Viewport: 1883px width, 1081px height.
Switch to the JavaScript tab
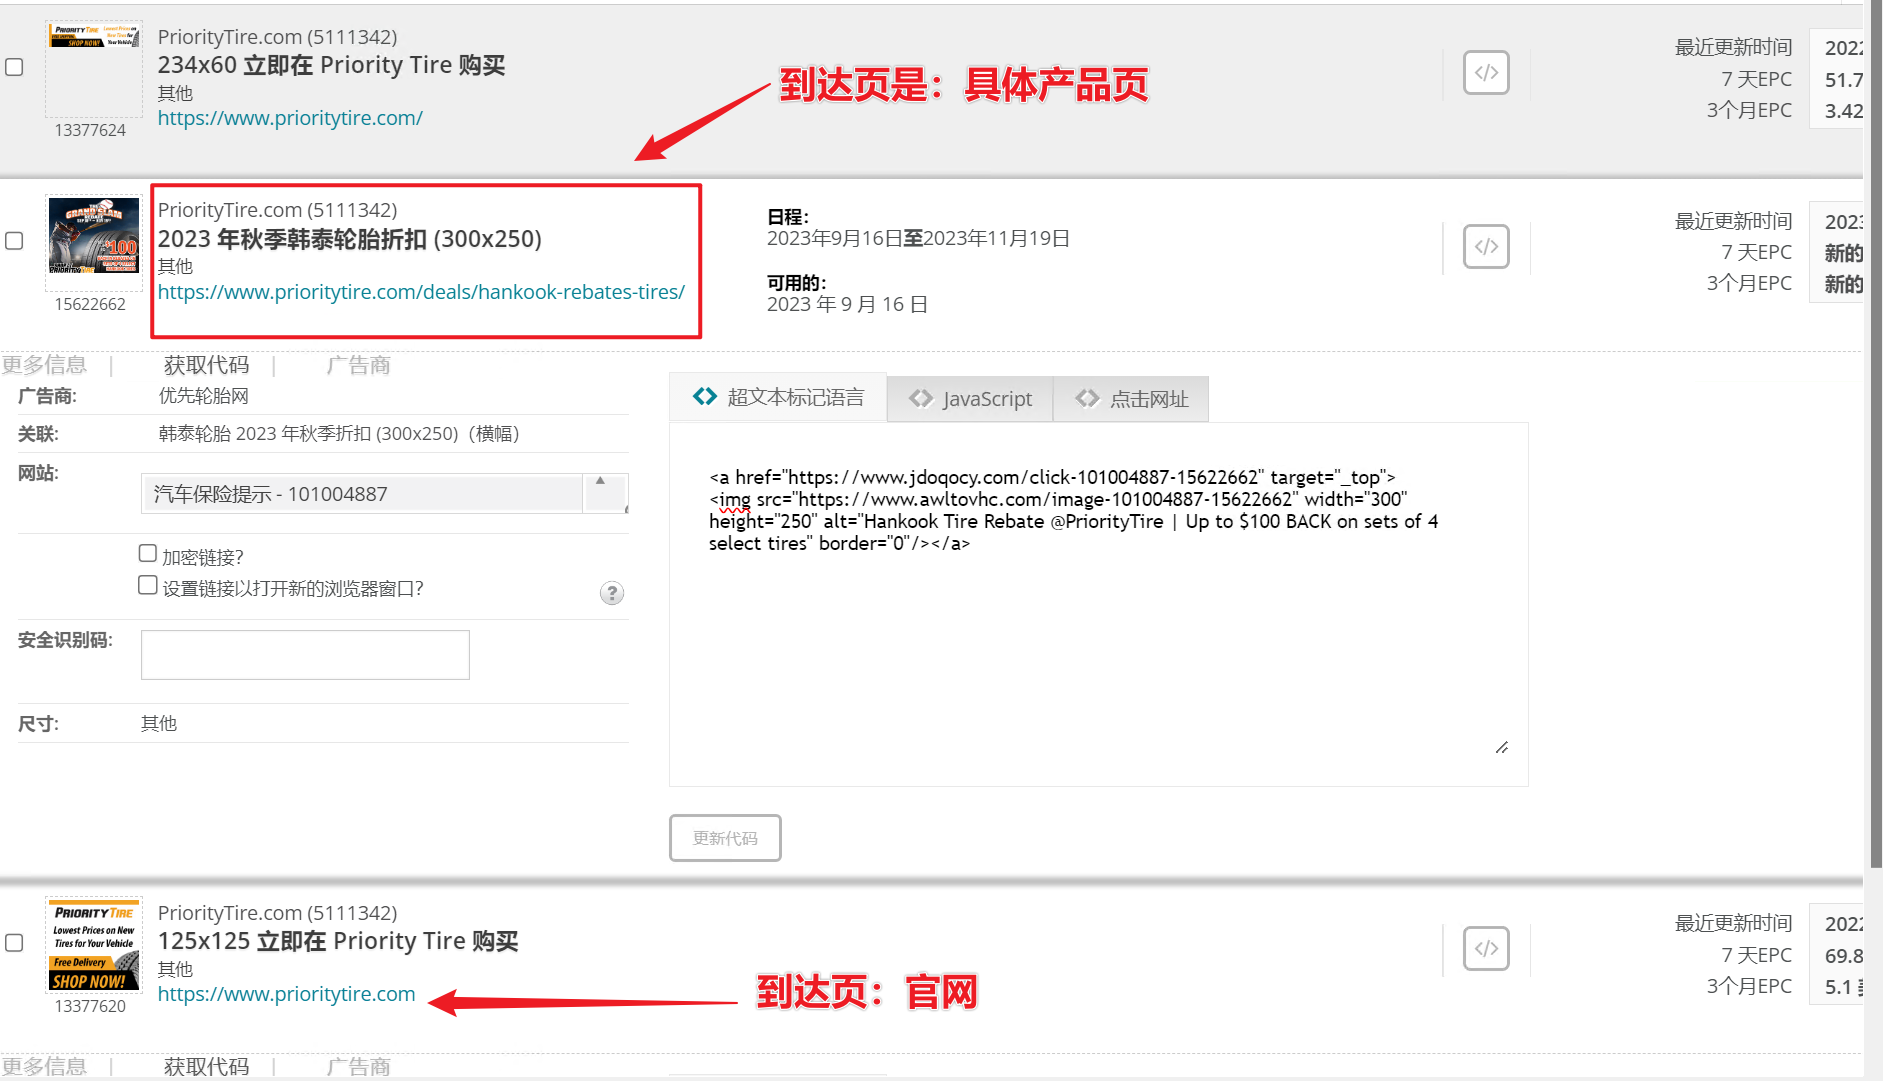pyautogui.click(x=970, y=399)
